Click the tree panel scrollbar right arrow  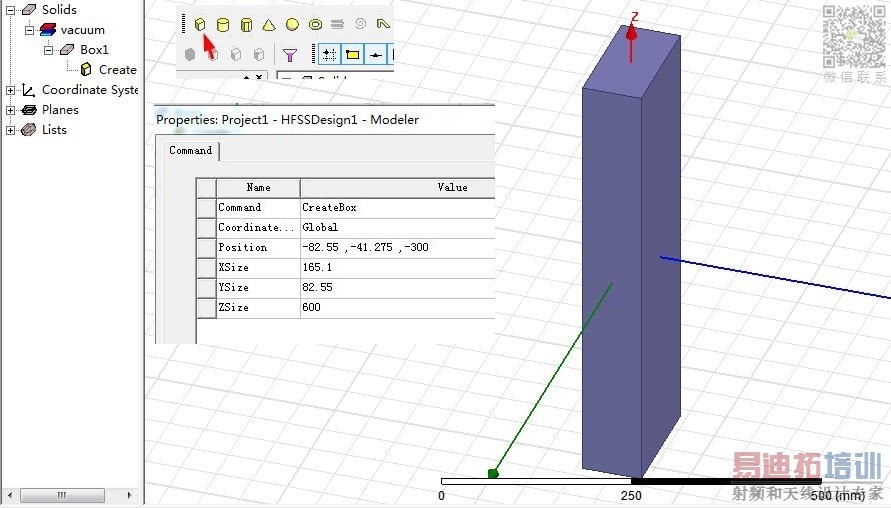(130, 495)
